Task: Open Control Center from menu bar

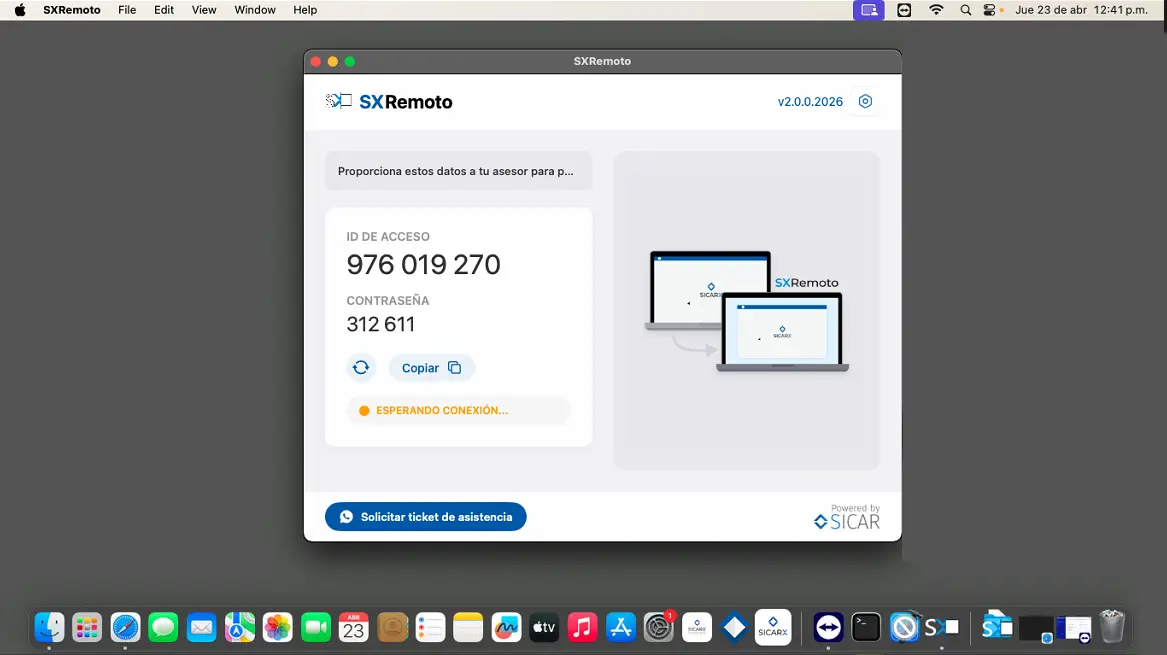Action: pyautogui.click(x=990, y=10)
